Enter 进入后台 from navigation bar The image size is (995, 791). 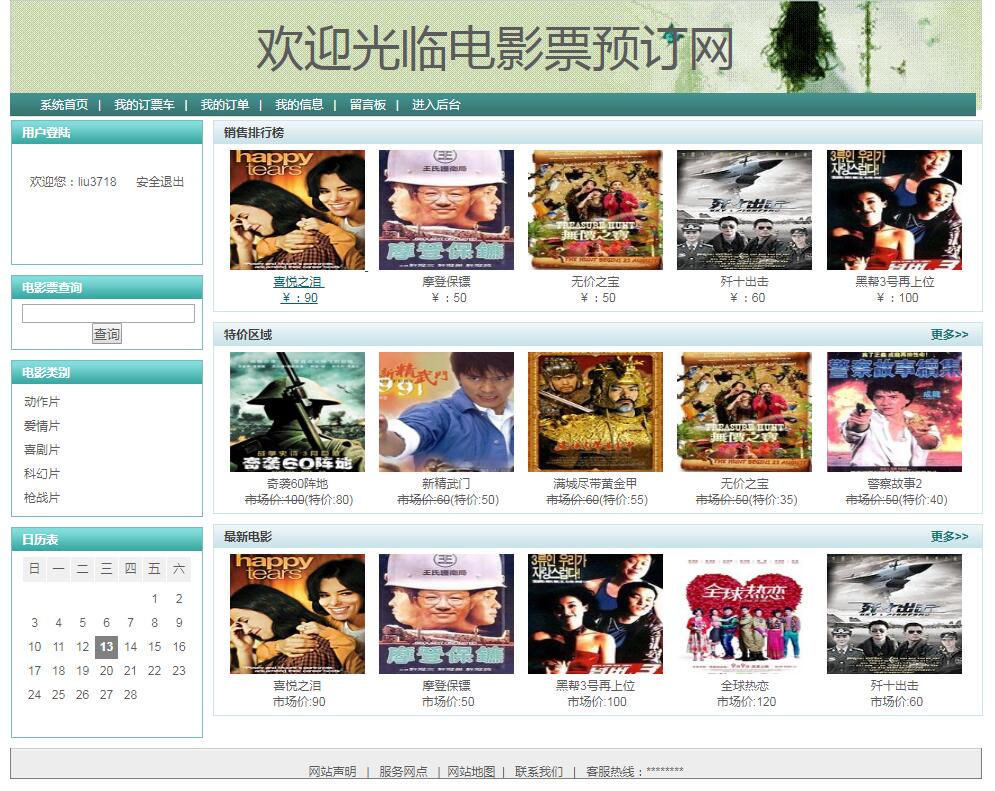436,105
